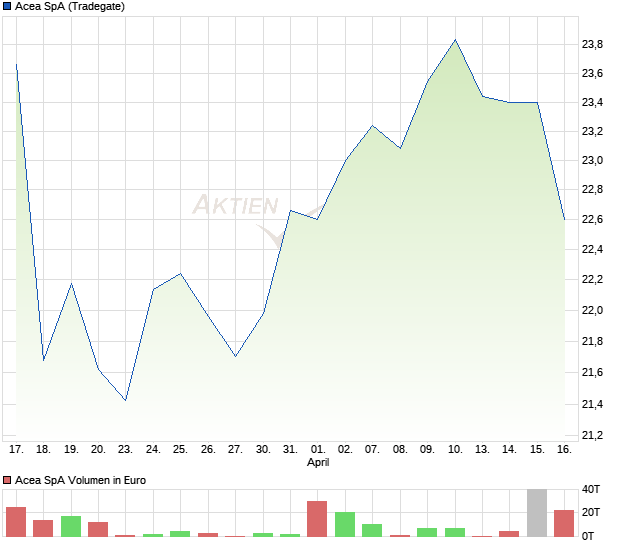Viewport: 620px width, 546px height.
Task: Click the price axis value '23,2'
Action: [592, 131]
